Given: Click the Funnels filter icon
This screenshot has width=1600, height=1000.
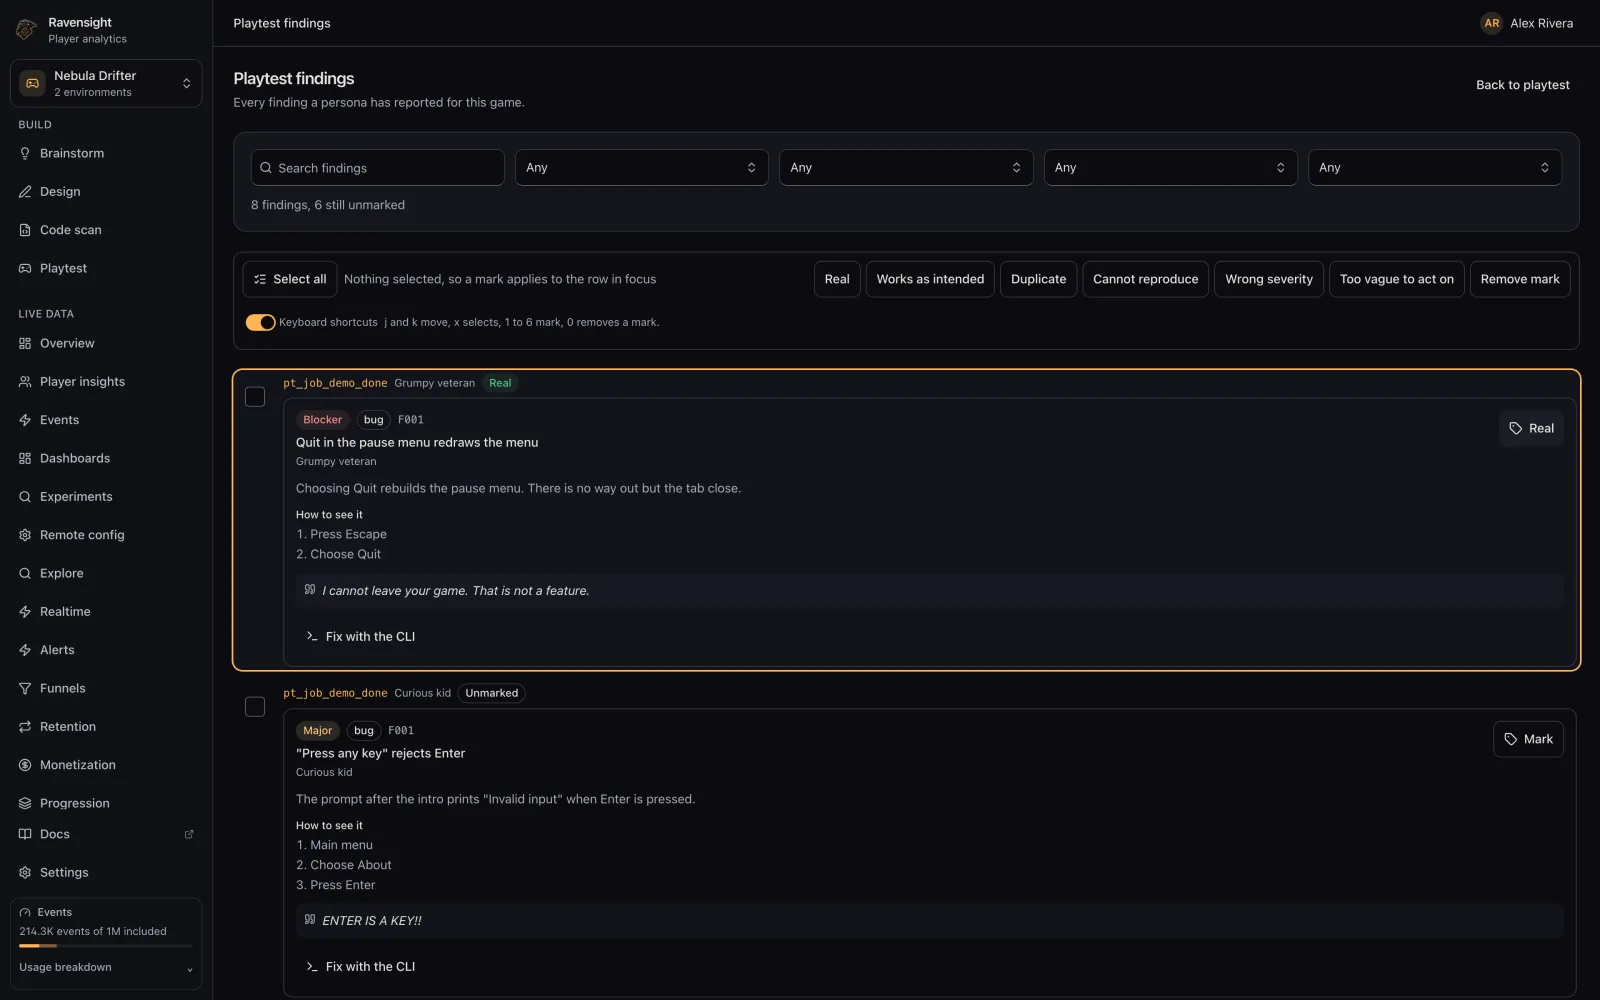Looking at the screenshot, I should [25, 688].
